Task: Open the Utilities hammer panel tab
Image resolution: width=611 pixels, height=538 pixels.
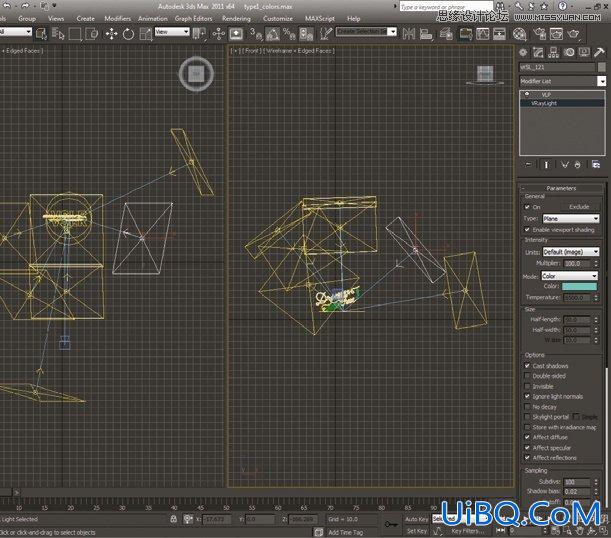Action: tap(599, 52)
